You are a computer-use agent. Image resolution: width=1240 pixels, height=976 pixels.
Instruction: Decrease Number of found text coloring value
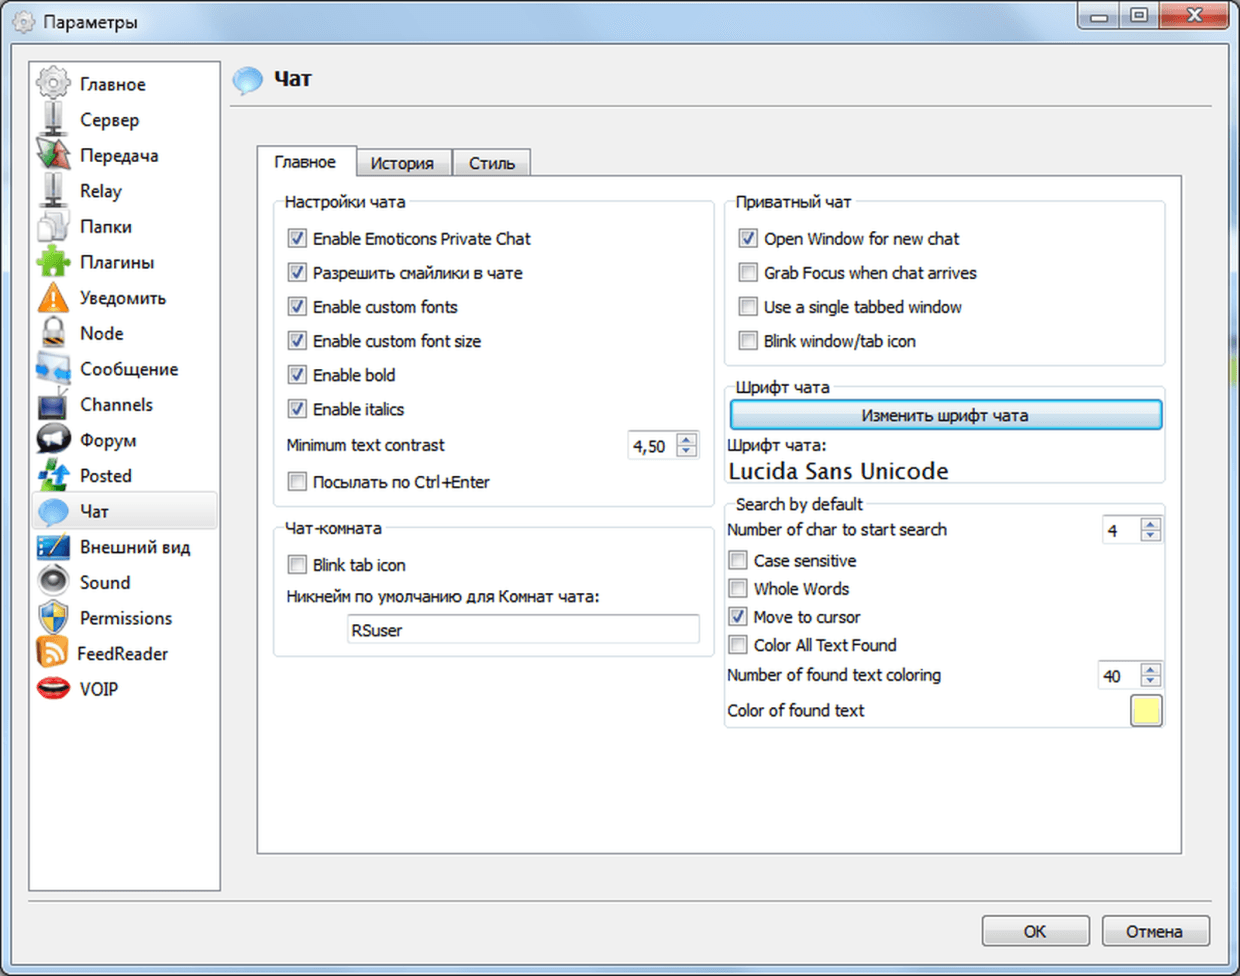point(1150,682)
